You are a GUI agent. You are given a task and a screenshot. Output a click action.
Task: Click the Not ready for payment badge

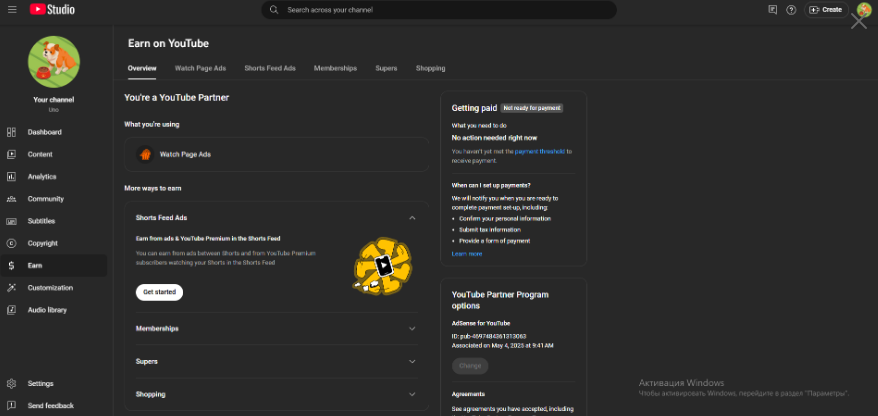click(x=532, y=108)
